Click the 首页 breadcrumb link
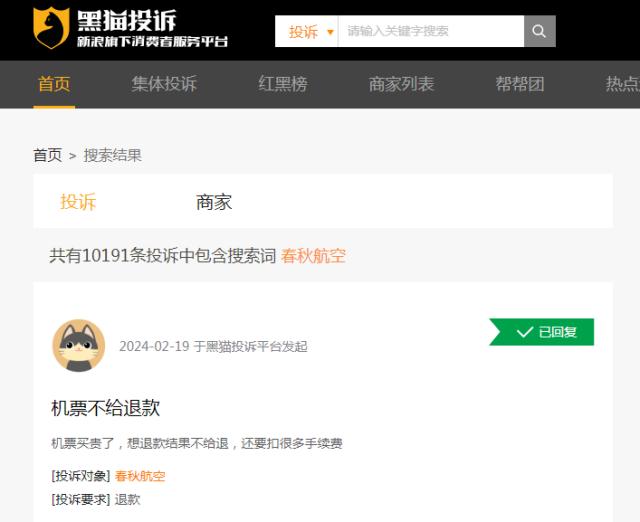 coord(48,155)
